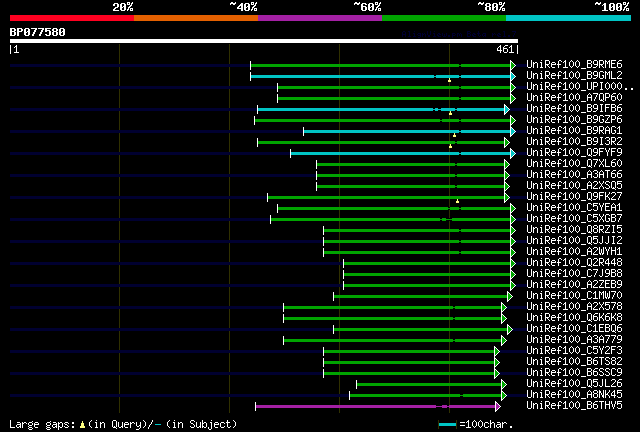Click the cyan arrowhead ending the B9IFB6 alignment
This screenshot has width=640, height=432.
507,109
